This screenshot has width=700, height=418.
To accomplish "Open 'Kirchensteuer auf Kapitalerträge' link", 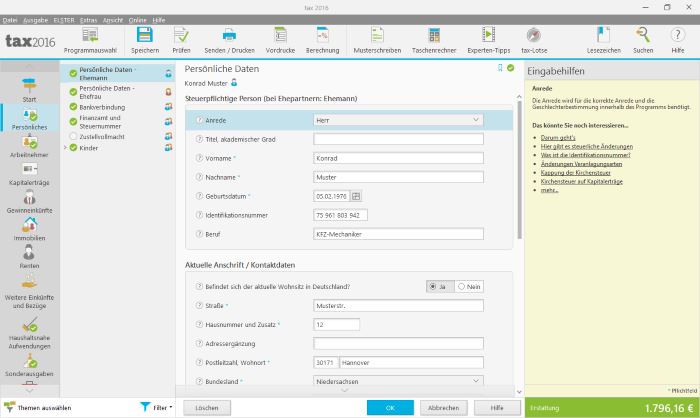I will coord(581,181).
